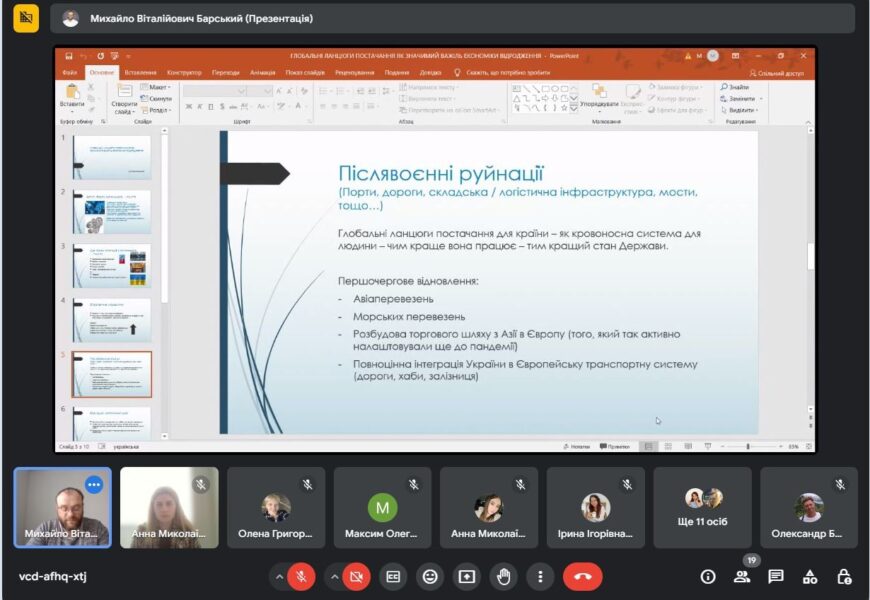Click the present screen icon
Image resolution: width=870 pixels, height=600 pixels.
466,576
